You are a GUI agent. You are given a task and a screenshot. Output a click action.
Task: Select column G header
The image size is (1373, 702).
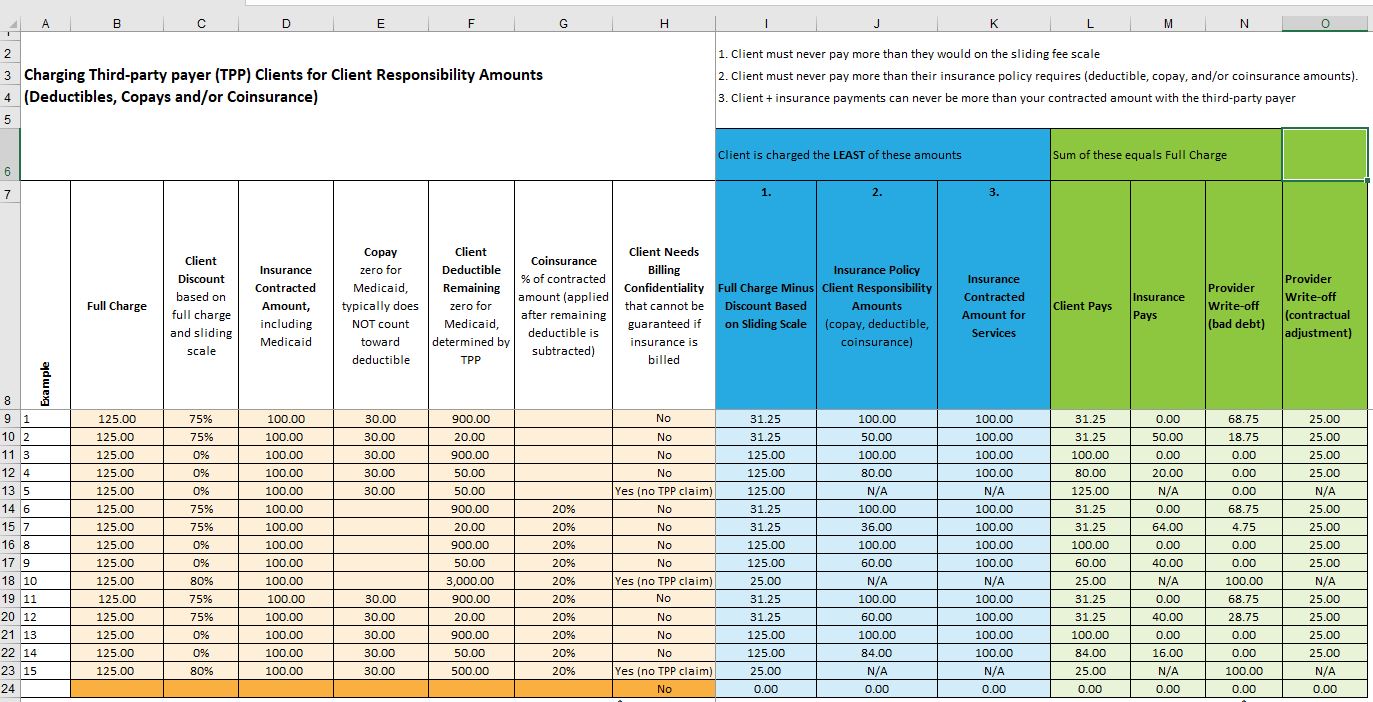click(x=563, y=25)
